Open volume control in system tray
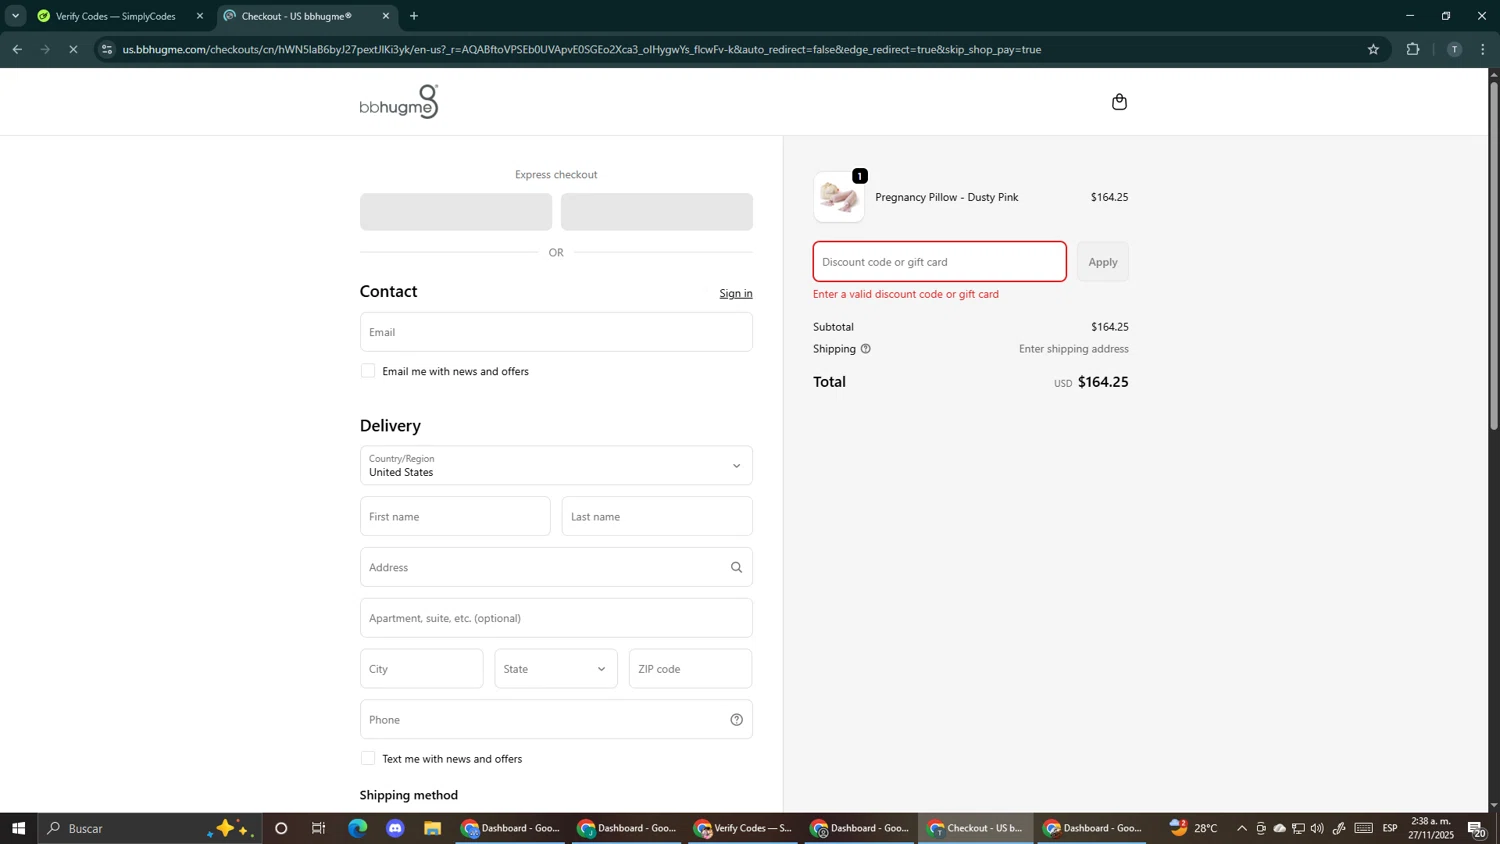The width and height of the screenshot is (1500, 844). tap(1317, 828)
